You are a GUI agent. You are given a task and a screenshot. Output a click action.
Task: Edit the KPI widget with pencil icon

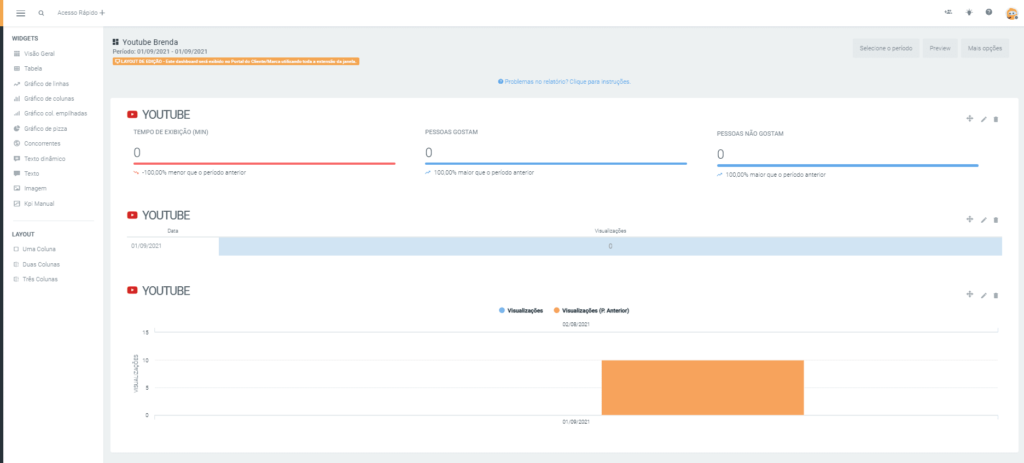[984, 120]
